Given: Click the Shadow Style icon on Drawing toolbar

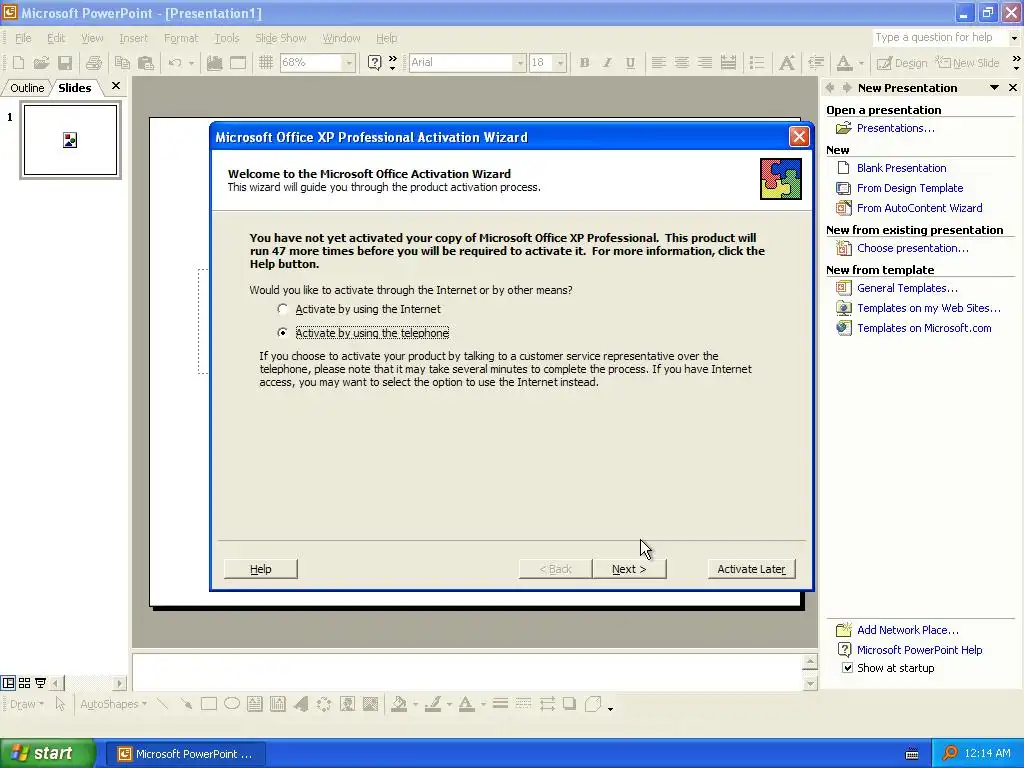Looking at the screenshot, I should click(569, 704).
